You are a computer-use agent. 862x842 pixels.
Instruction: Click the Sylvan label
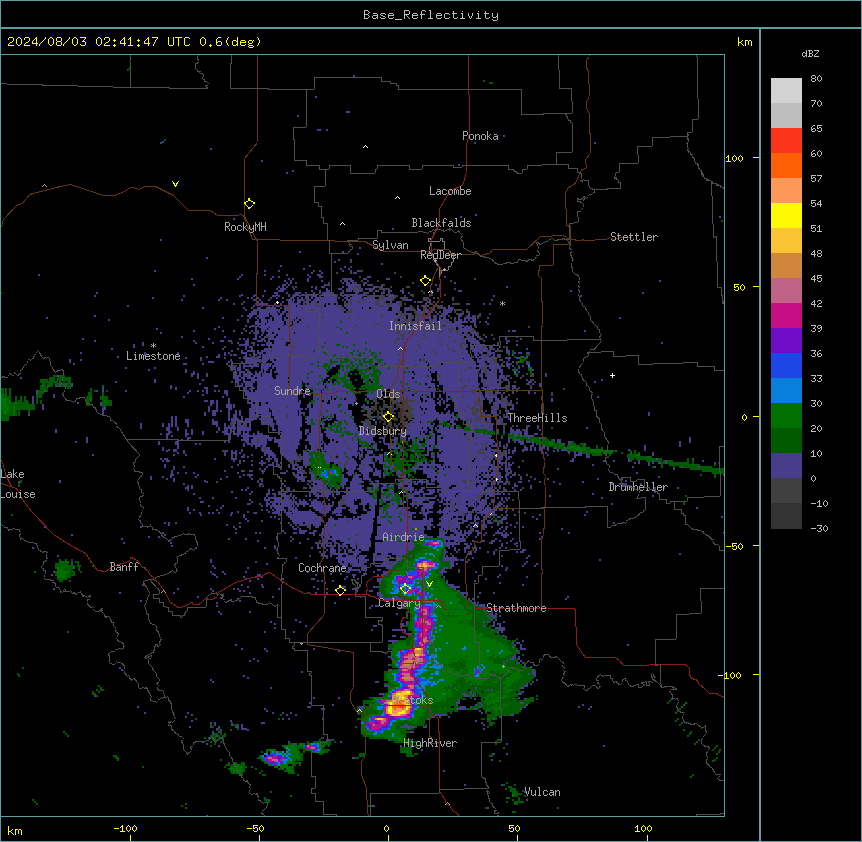[390, 245]
